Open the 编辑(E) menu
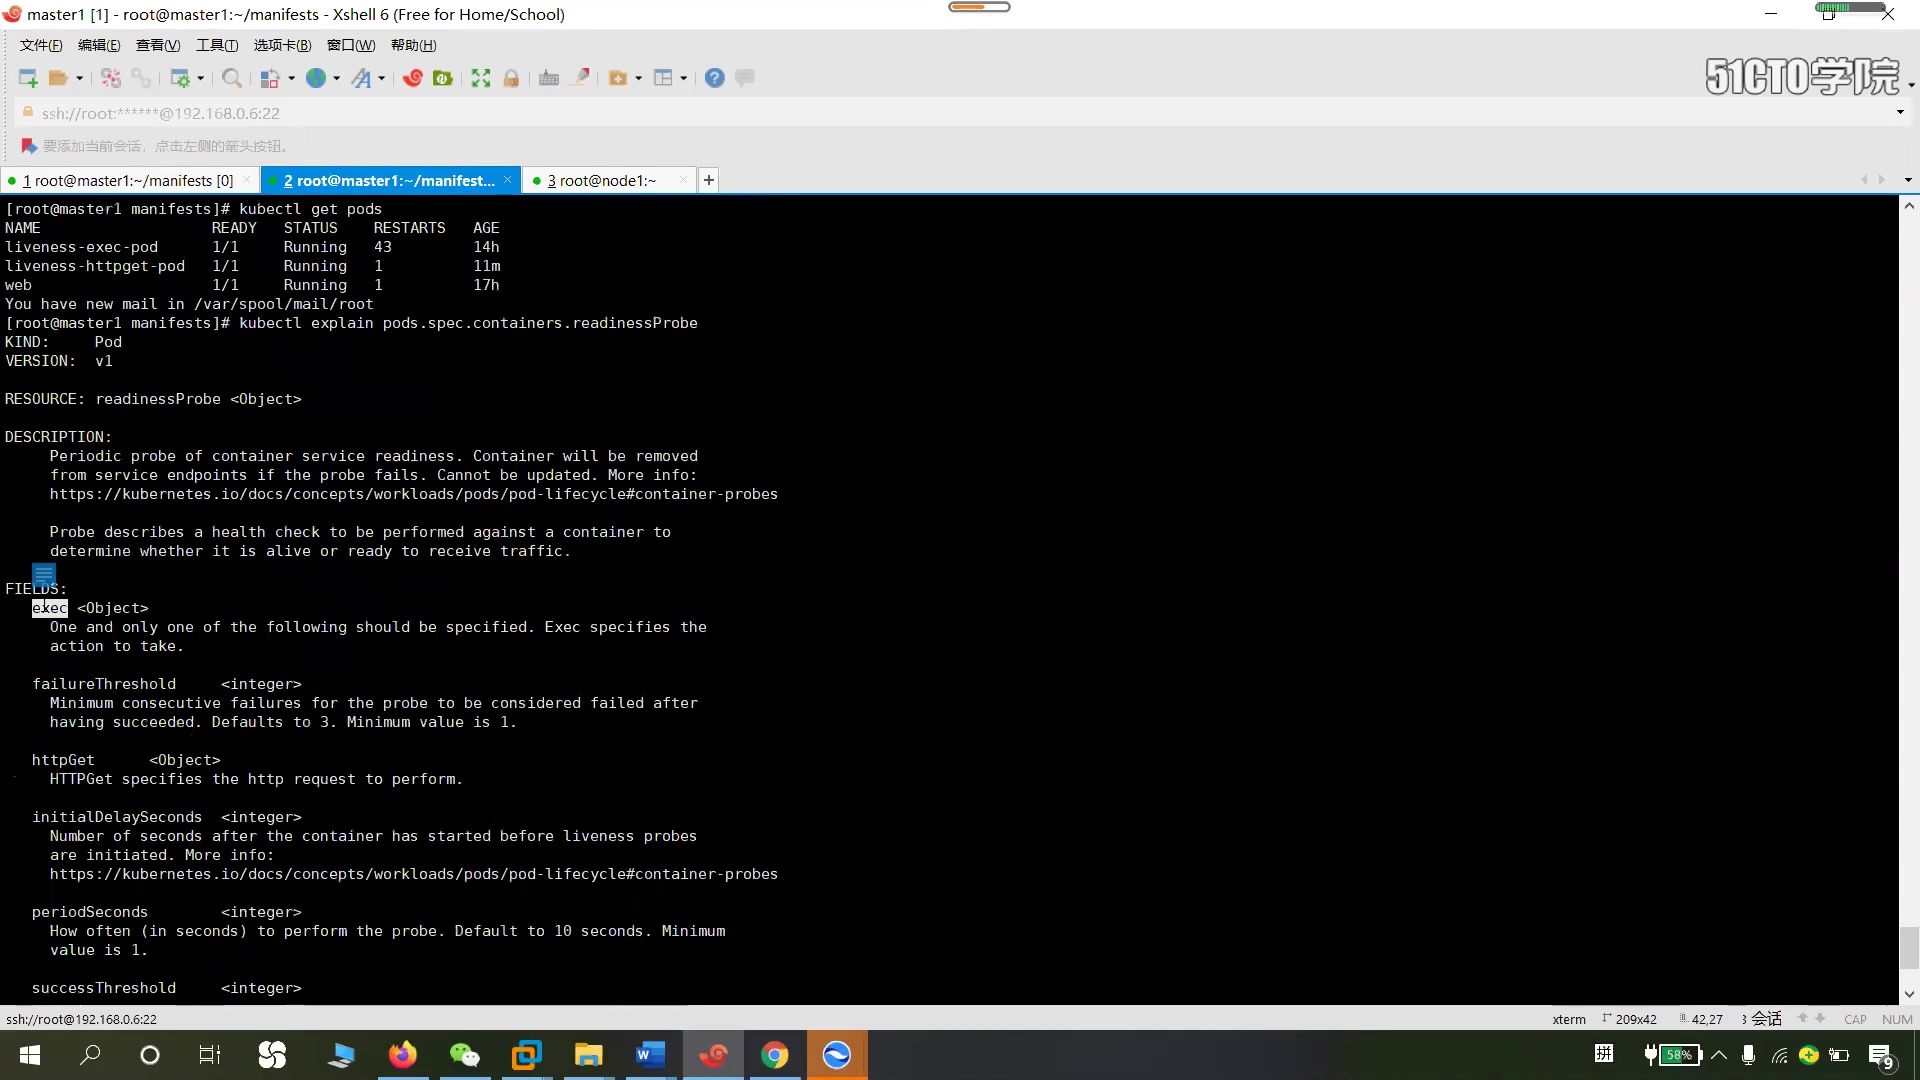1920x1080 pixels. click(99, 45)
